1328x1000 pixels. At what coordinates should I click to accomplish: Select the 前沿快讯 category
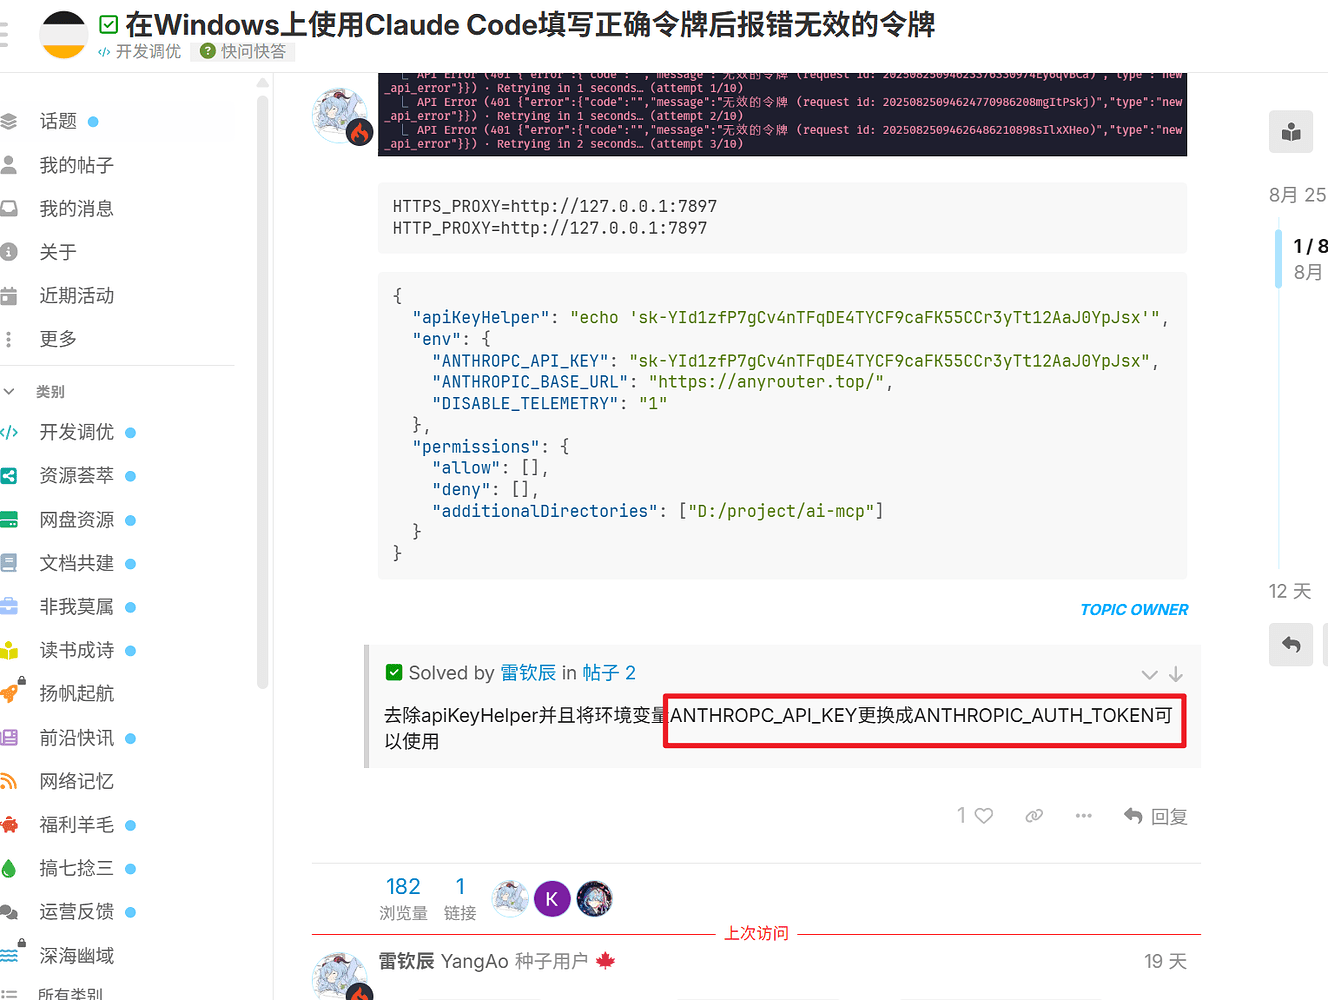pyautogui.click(x=76, y=738)
